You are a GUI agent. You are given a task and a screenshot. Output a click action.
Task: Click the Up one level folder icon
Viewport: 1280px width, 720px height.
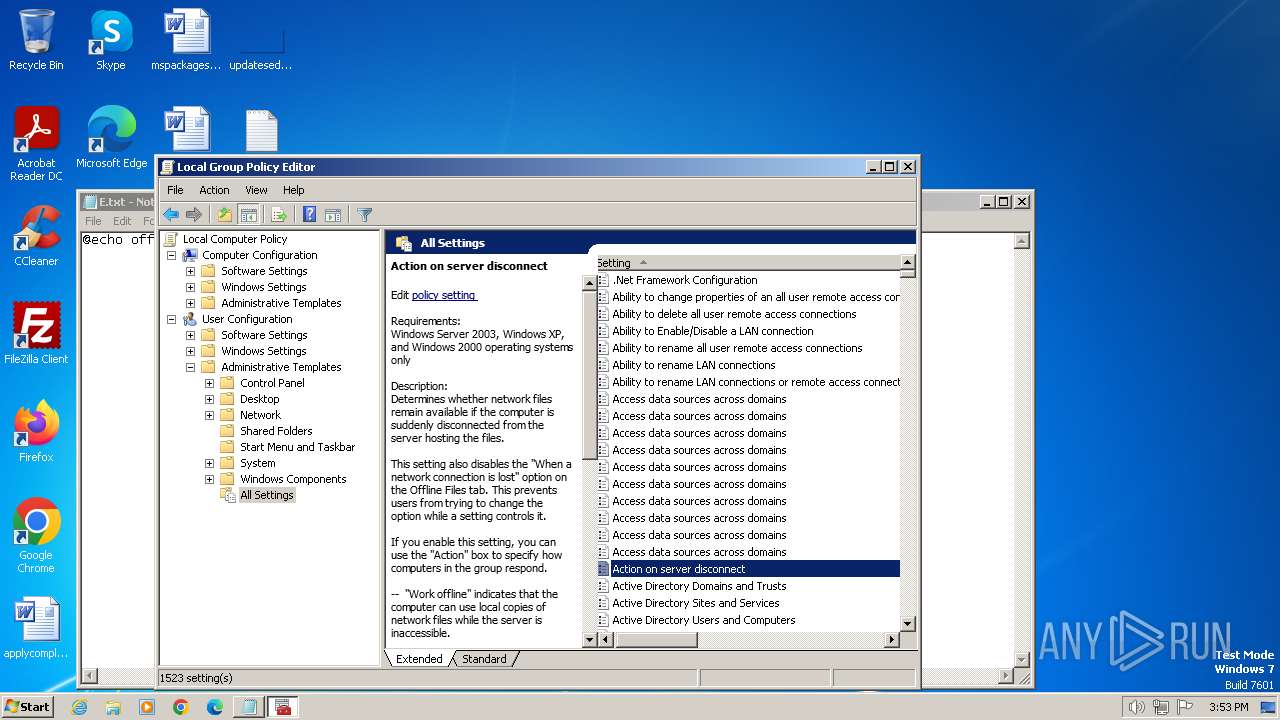tap(225, 214)
